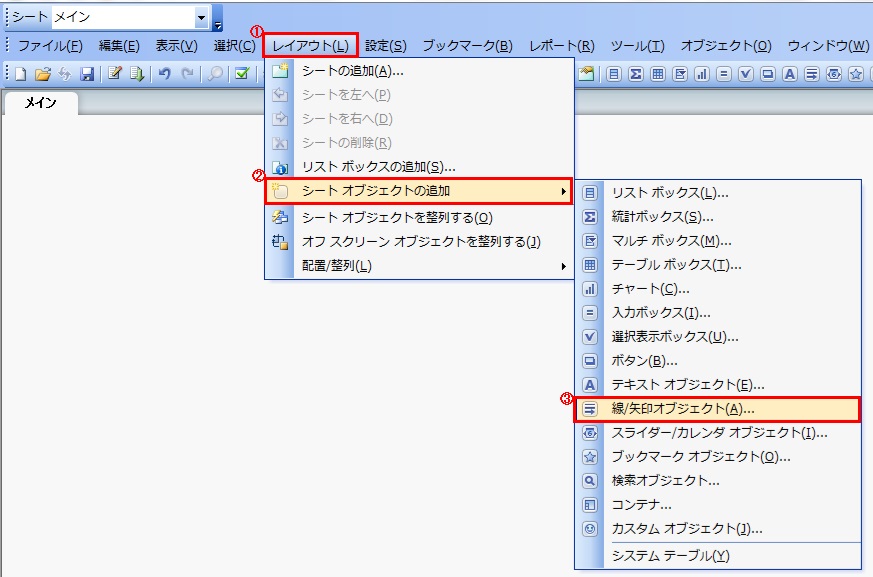This screenshot has width=873, height=577.
Task: Select ブックマーク オブジェクト(O)... in submenu
Action: 718,457
